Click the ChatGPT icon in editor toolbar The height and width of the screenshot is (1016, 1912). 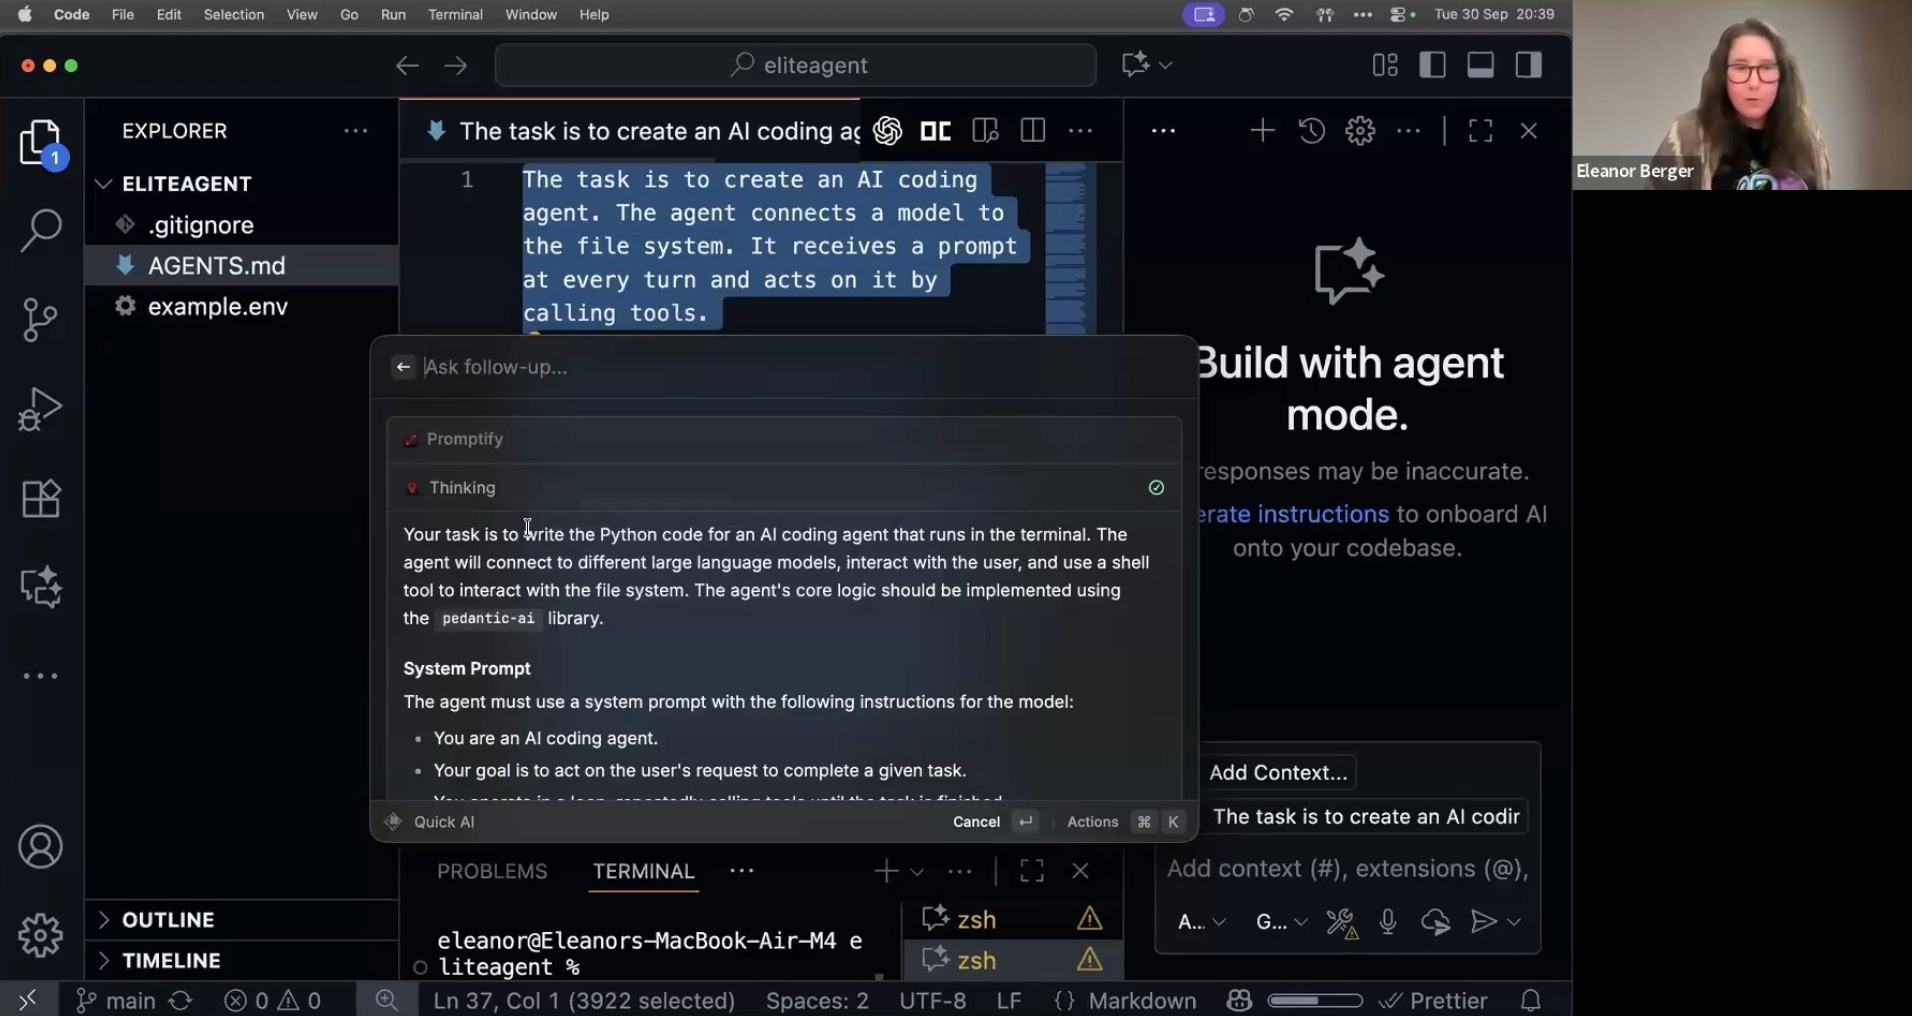pyautogui.click(x=887, y=131)
